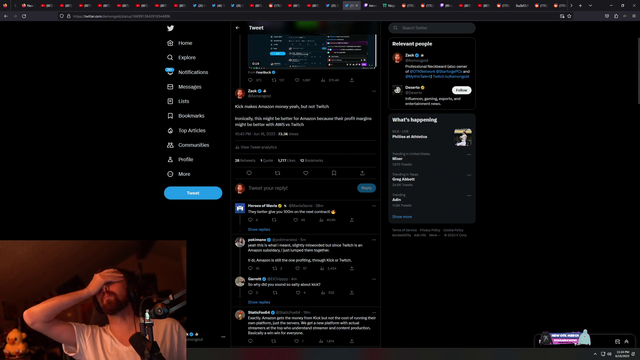Open Mixer trending topic
Screen dimensions: 640x360
398,159
